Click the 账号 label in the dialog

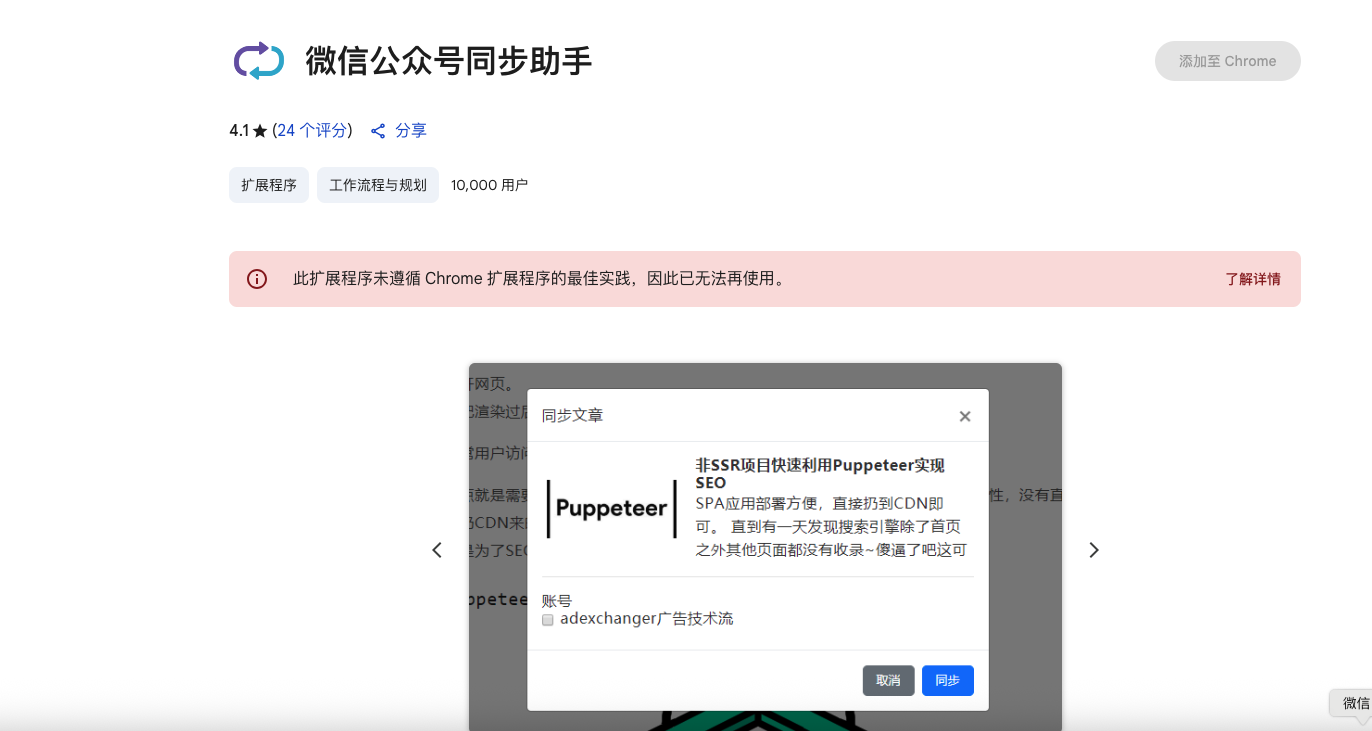(x=557, y=601)
